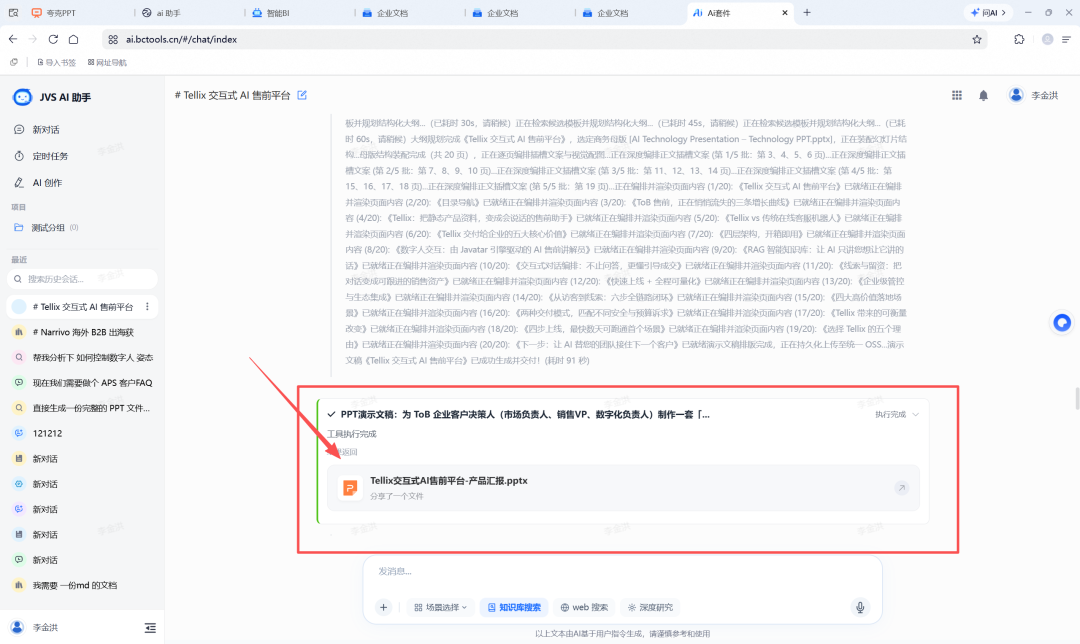The width and height of the screenshot is (1080, 644).
Task: Toggle web 搜索 option
Action: pyautogui.click(x=584, y=607)
